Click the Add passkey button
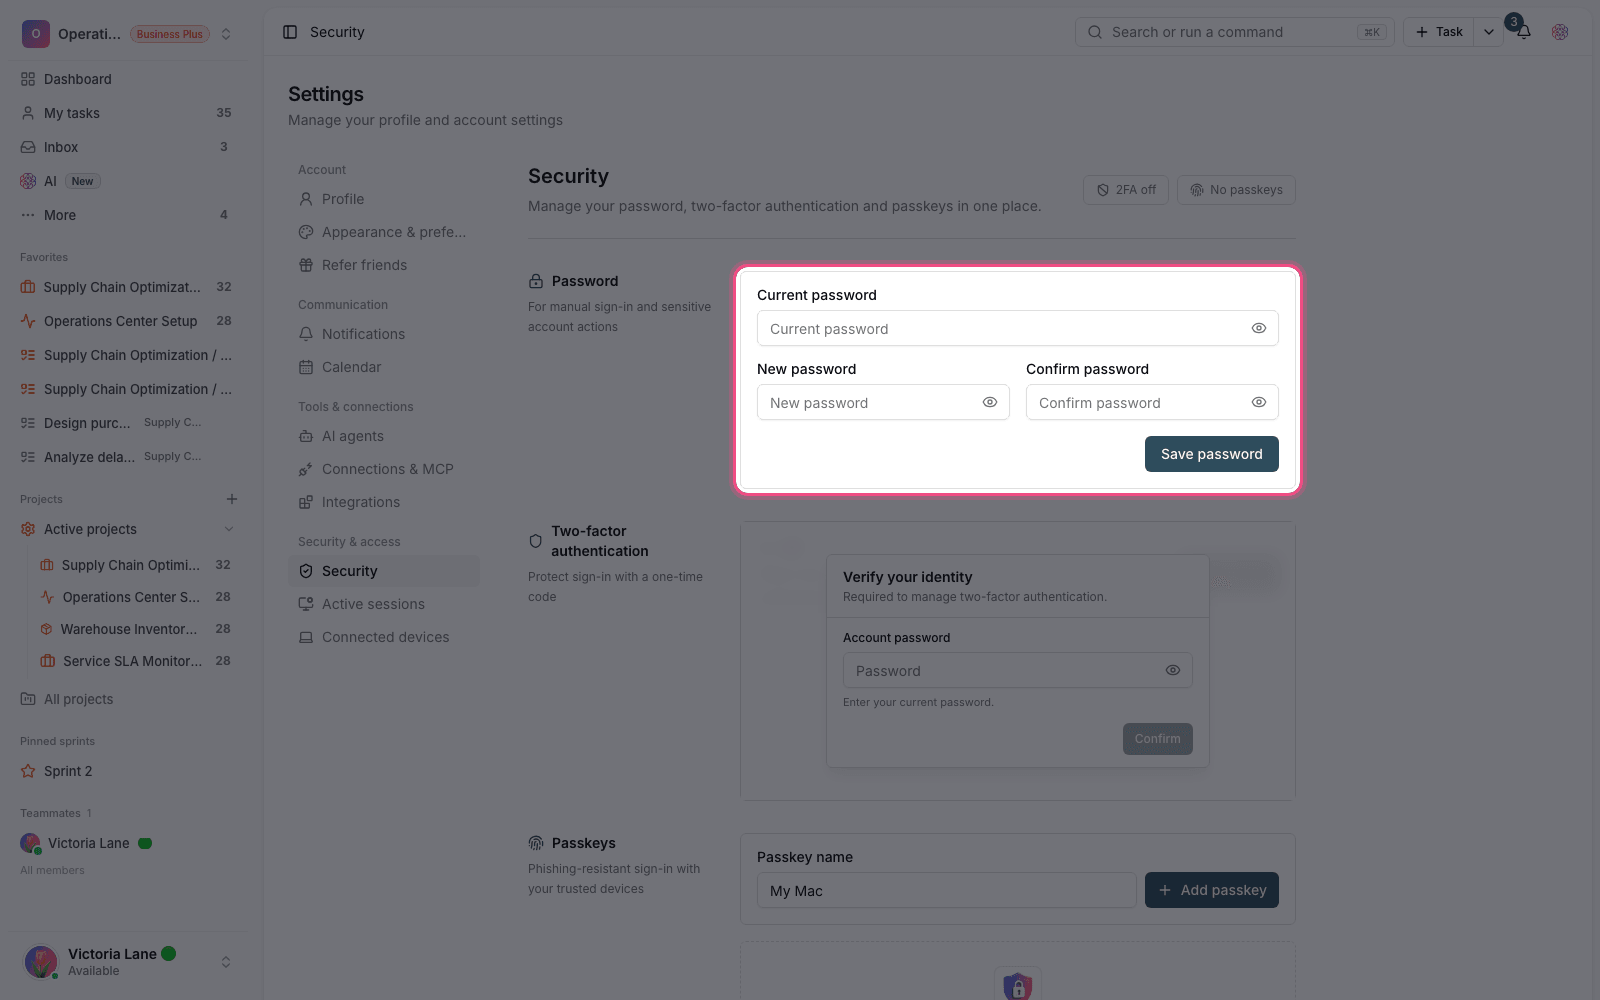Image resolution: width=1600 pixels, height=1000 pixels. tap(1211, 890)
